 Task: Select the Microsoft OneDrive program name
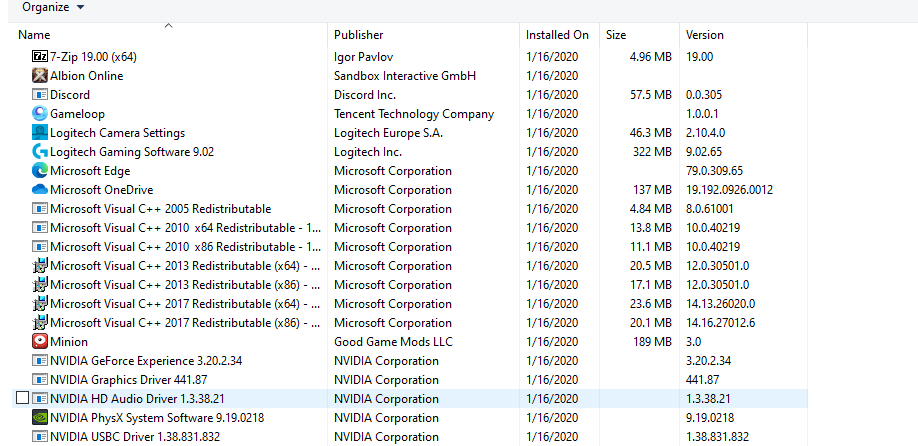pyautogui.click(x=102, y=190)
